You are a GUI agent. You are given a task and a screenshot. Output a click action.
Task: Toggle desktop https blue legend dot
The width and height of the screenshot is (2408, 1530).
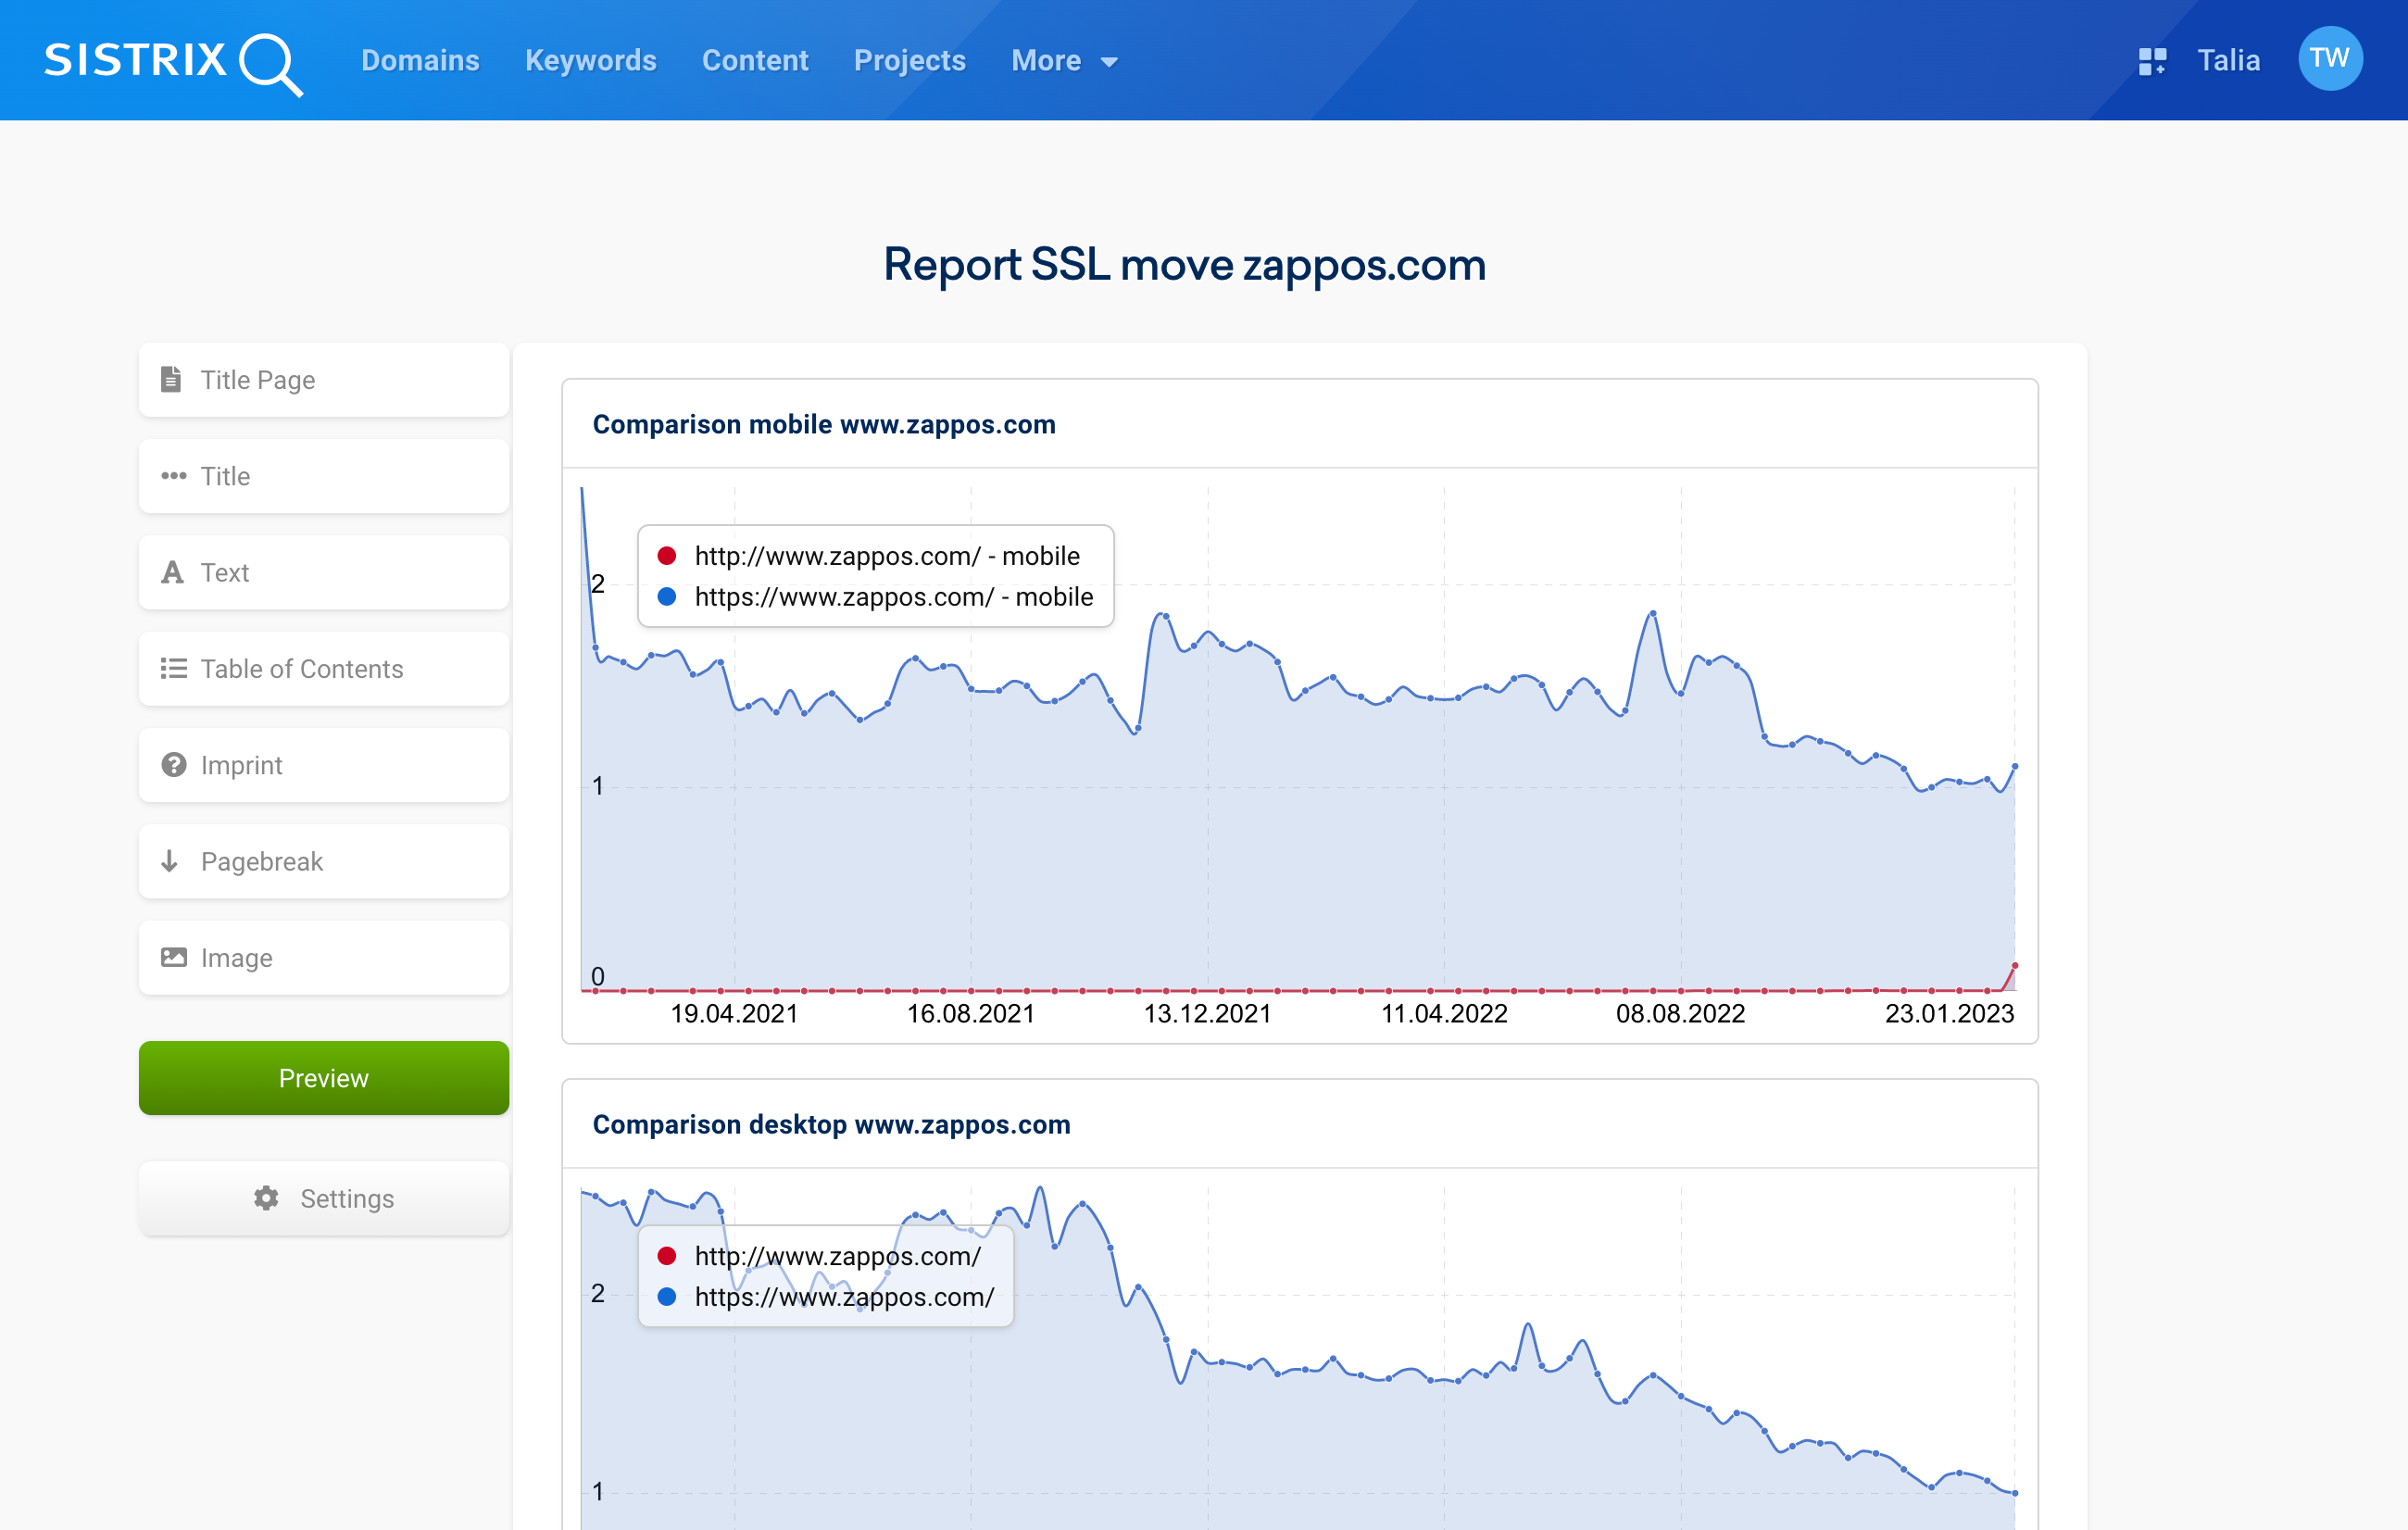click(x=667, y=1297)
